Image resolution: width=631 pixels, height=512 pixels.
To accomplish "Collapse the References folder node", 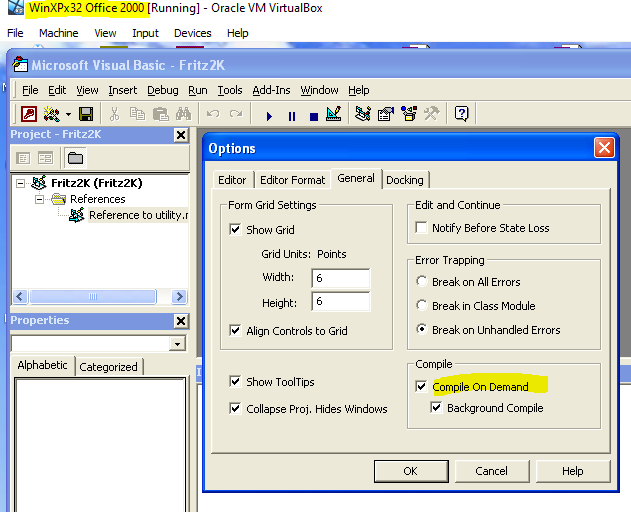I will 39,200.
